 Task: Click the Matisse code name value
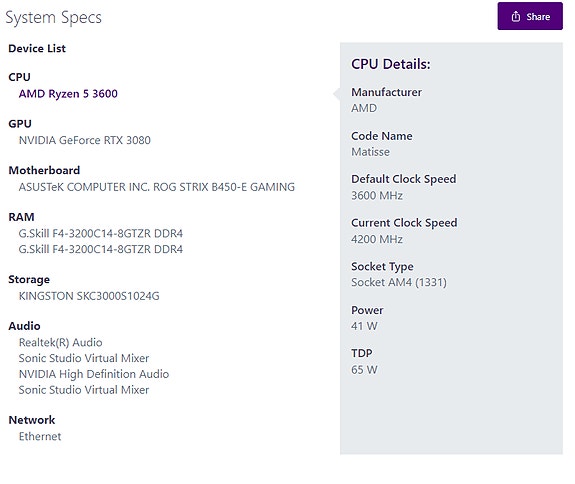[371, 152]
